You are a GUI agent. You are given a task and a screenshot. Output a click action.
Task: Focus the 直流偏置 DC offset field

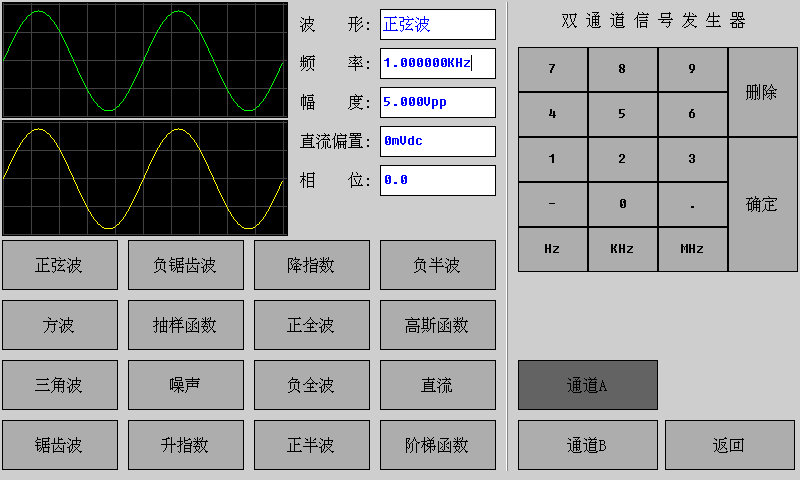(438, 141)
